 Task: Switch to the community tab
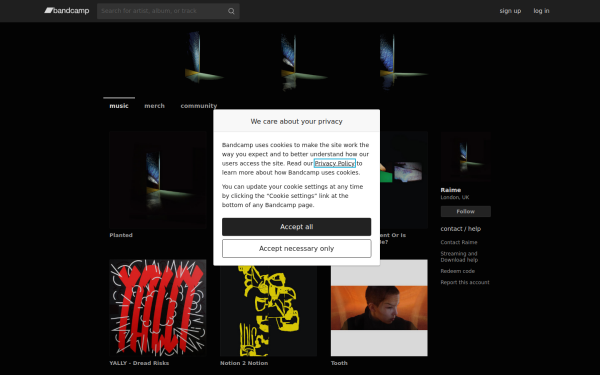(x=199, y=106)
